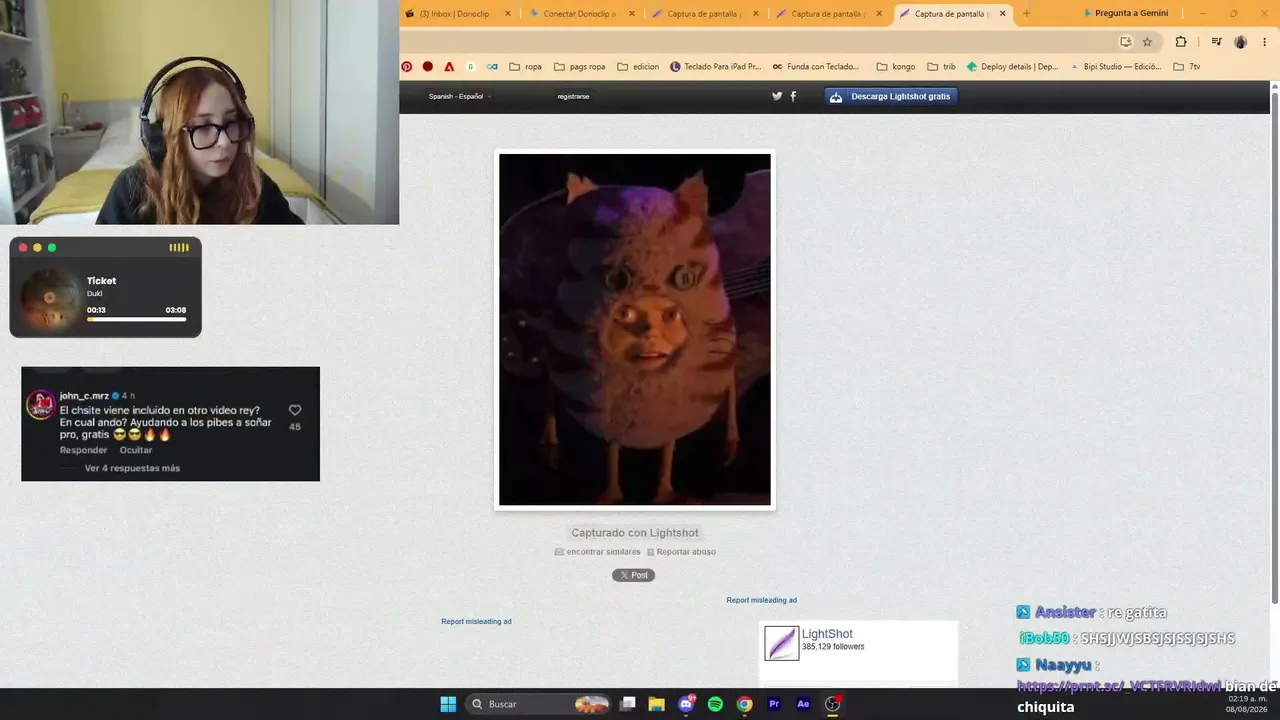Open the Chrome extensions puzzle icon
Image resolution: width=1280 pixels, height=720 pixels.
pos(1181,42)
